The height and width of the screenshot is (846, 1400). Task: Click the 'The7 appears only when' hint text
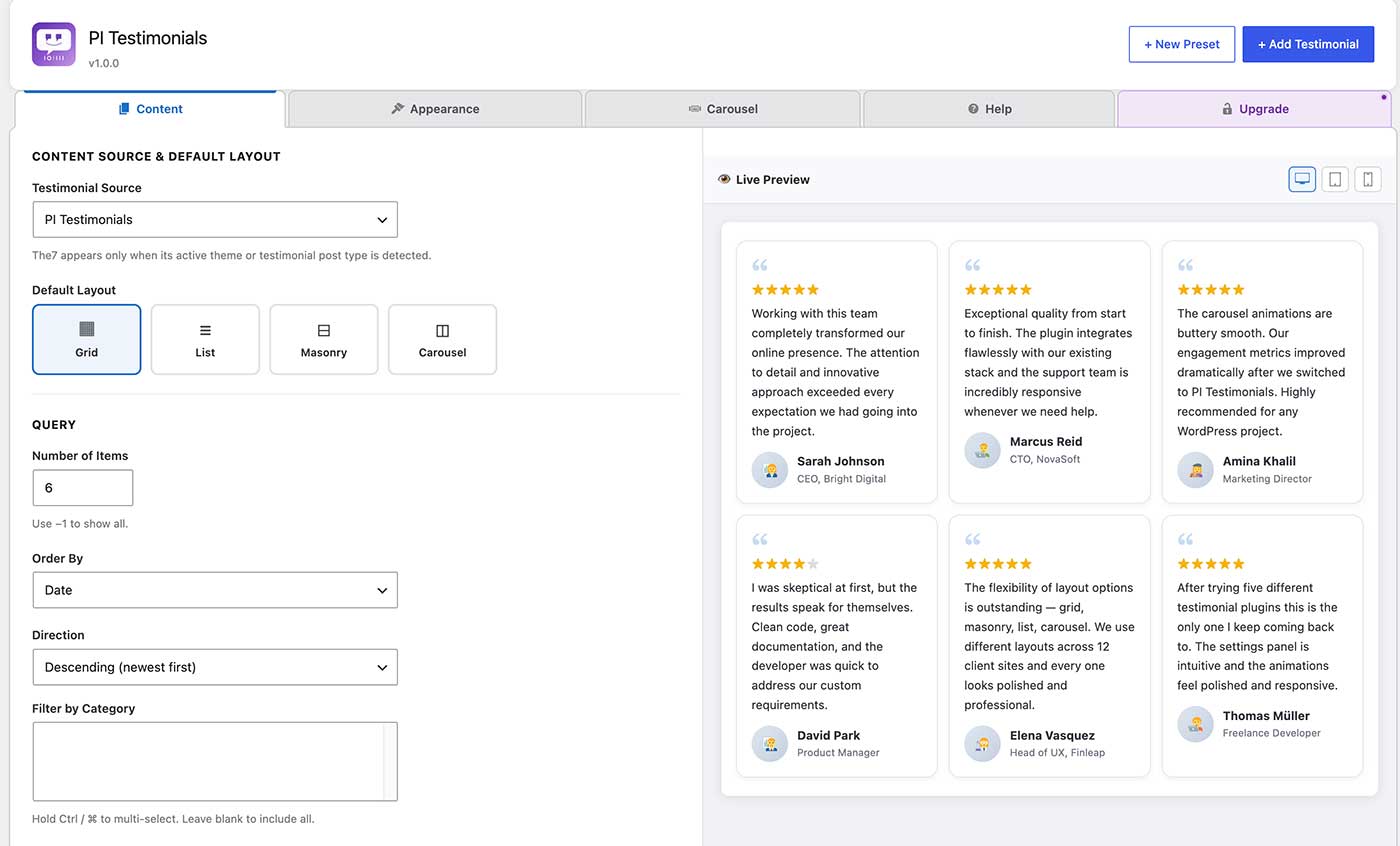[232, 256]
